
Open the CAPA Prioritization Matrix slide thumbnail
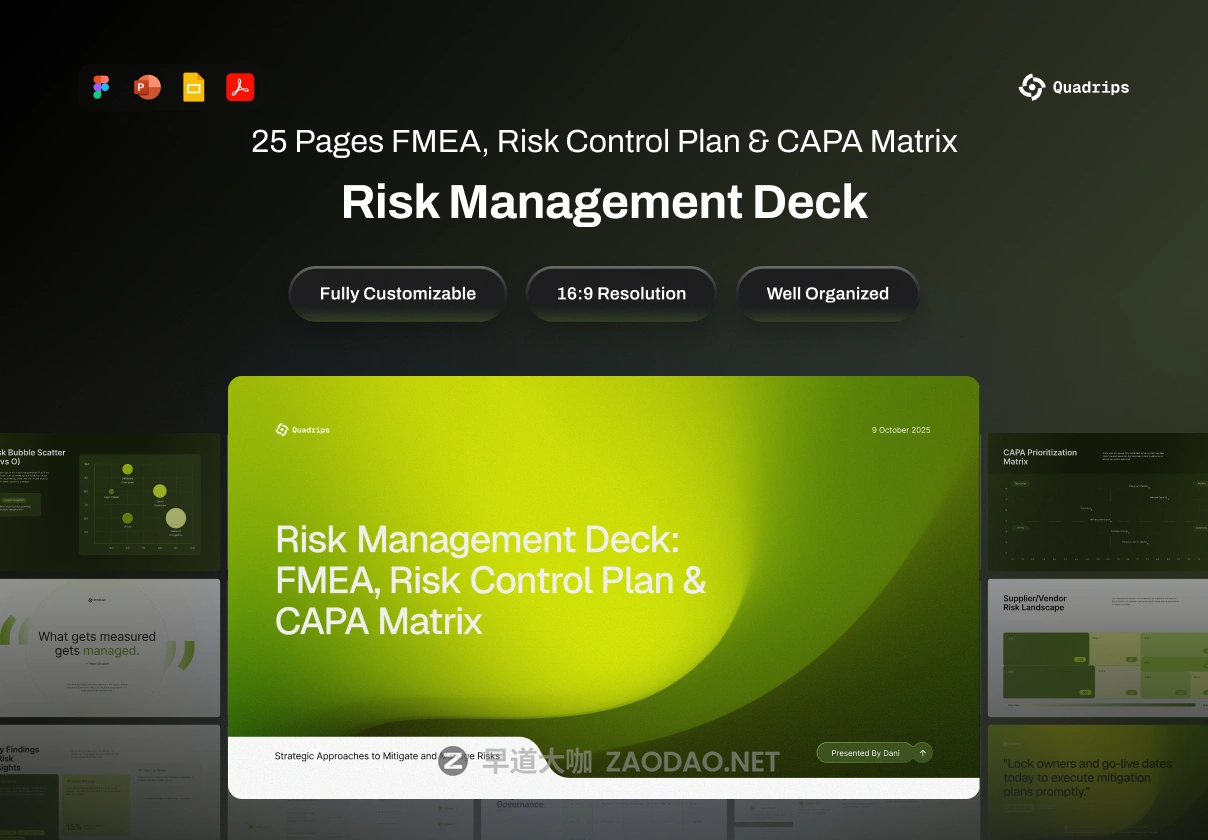1097,502
